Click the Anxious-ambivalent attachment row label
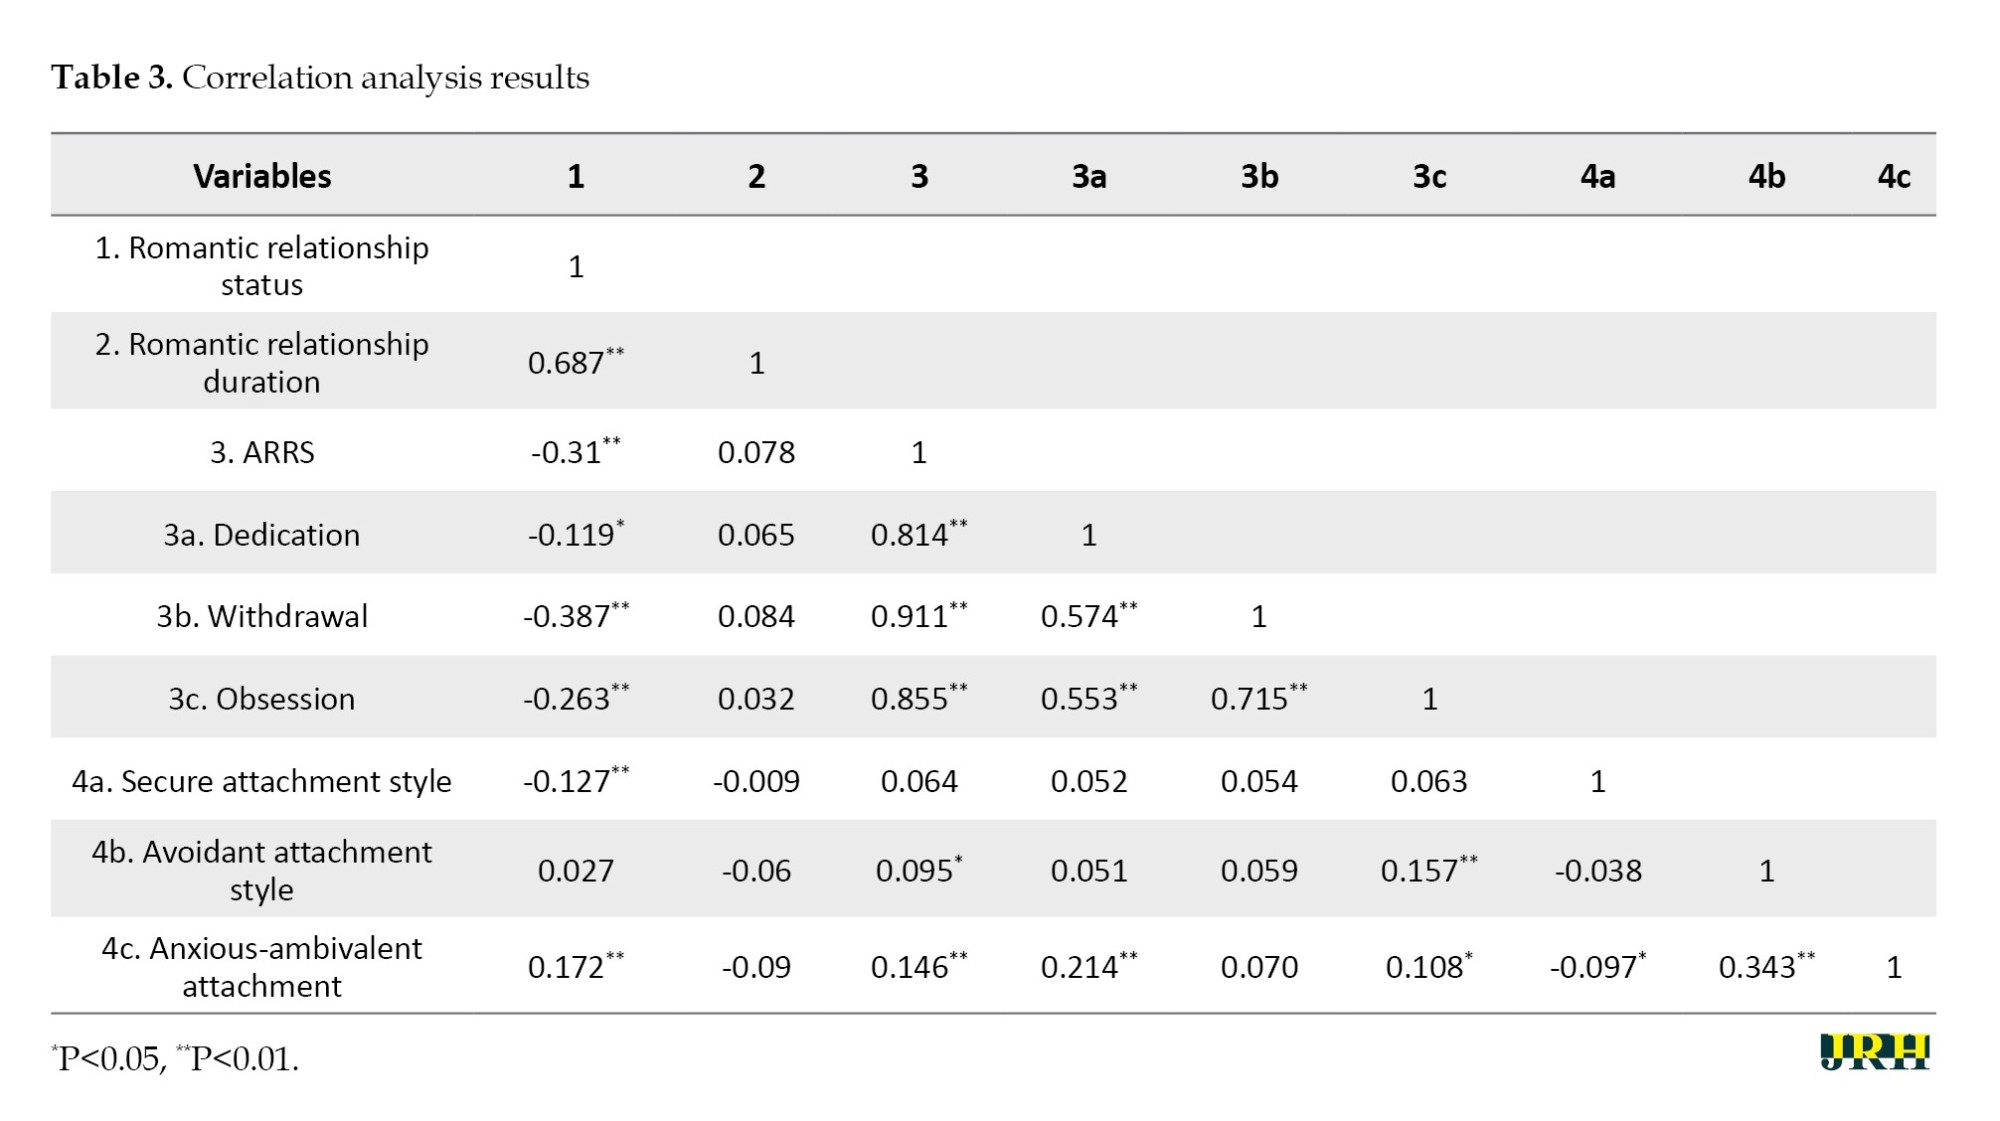The image size is (2000, 1121). pos(262,966)
